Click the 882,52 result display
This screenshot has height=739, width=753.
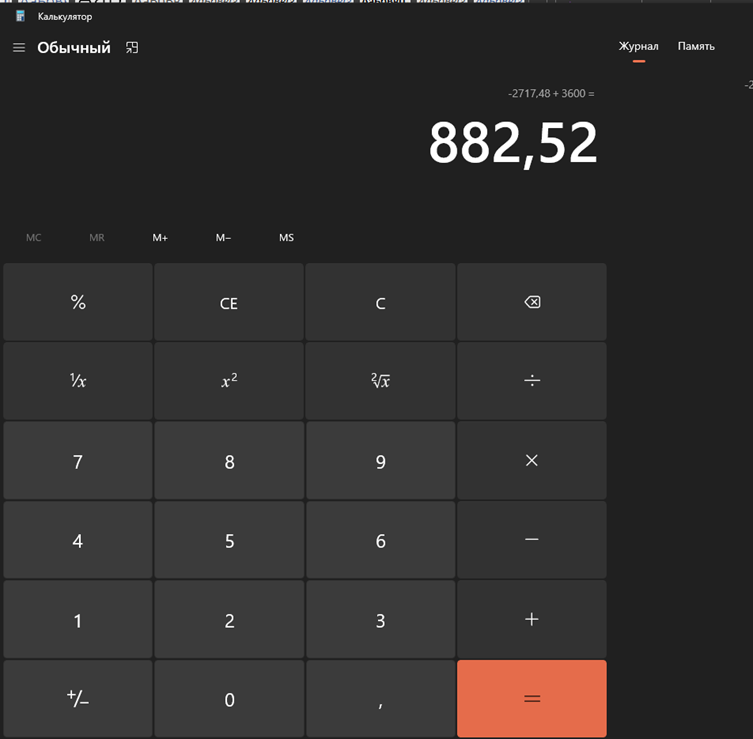pos(512,144)
